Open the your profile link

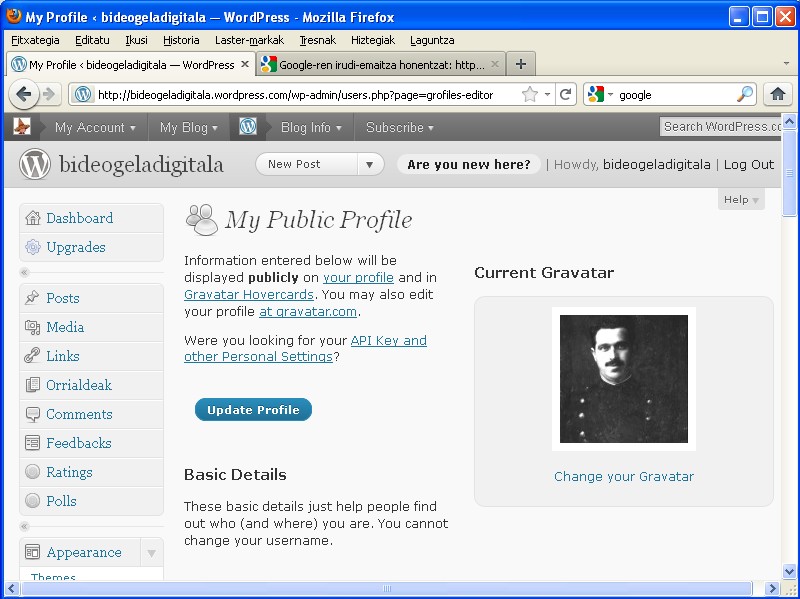[358, 278]
